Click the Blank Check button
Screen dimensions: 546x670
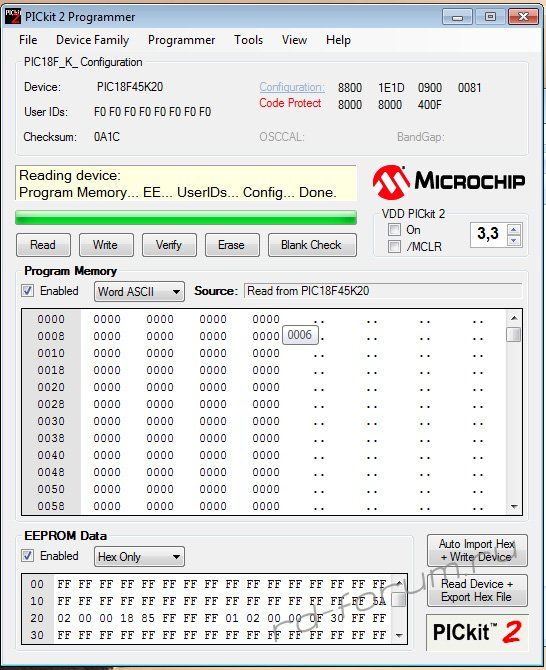(312, 245)
